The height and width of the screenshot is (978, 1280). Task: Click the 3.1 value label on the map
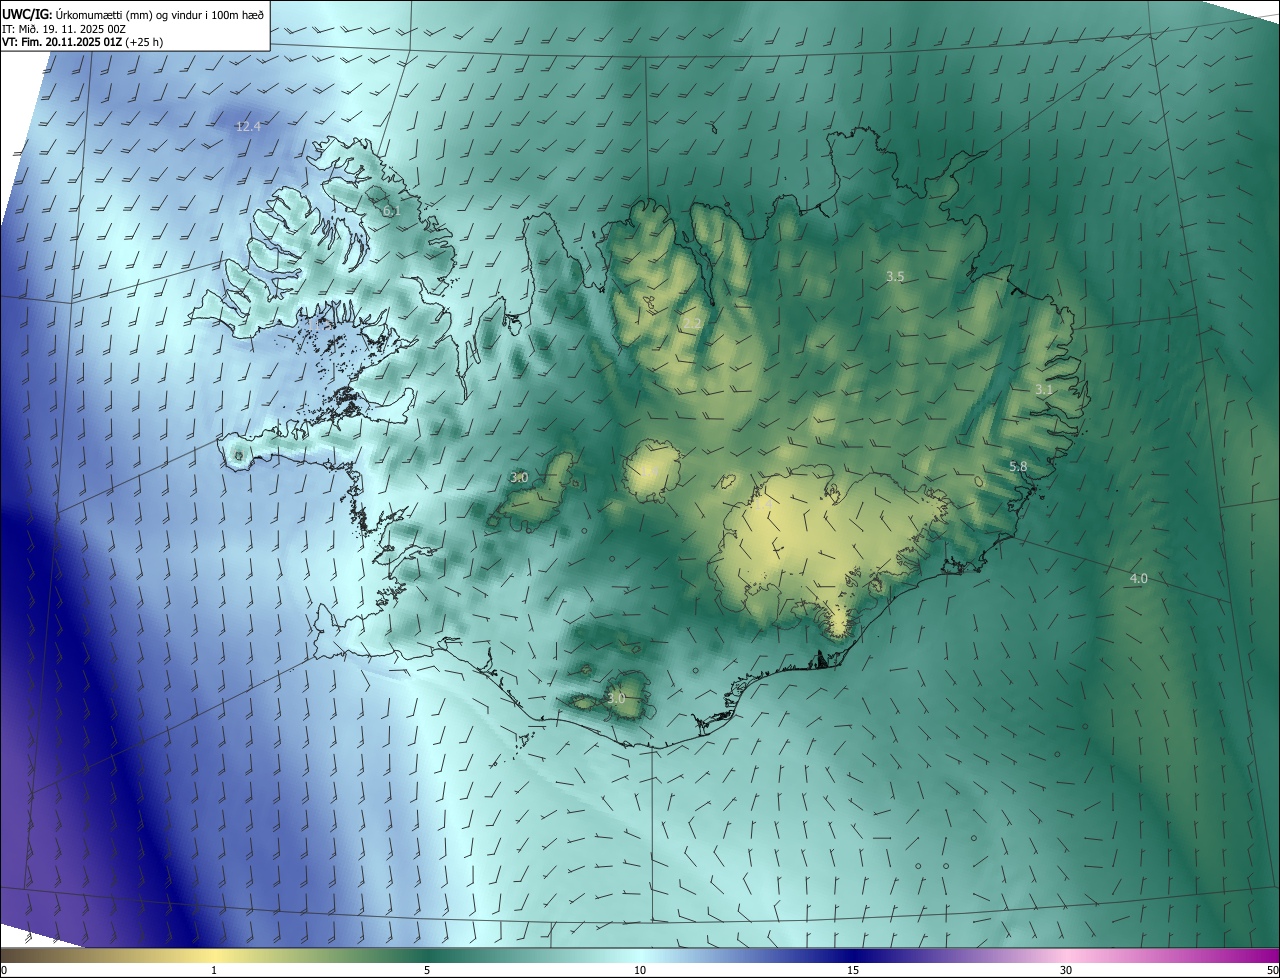click(1044, 389)
